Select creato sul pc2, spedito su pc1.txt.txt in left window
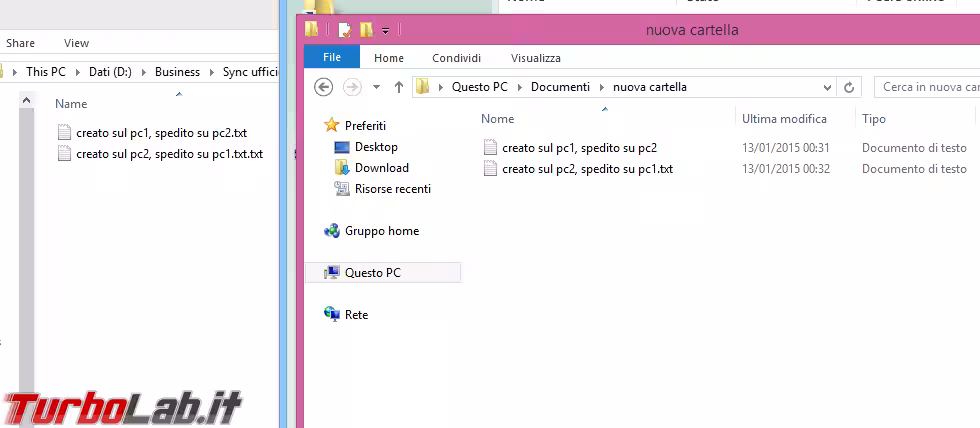The width and height of the screenshot is (980, 428). (169, 154)
